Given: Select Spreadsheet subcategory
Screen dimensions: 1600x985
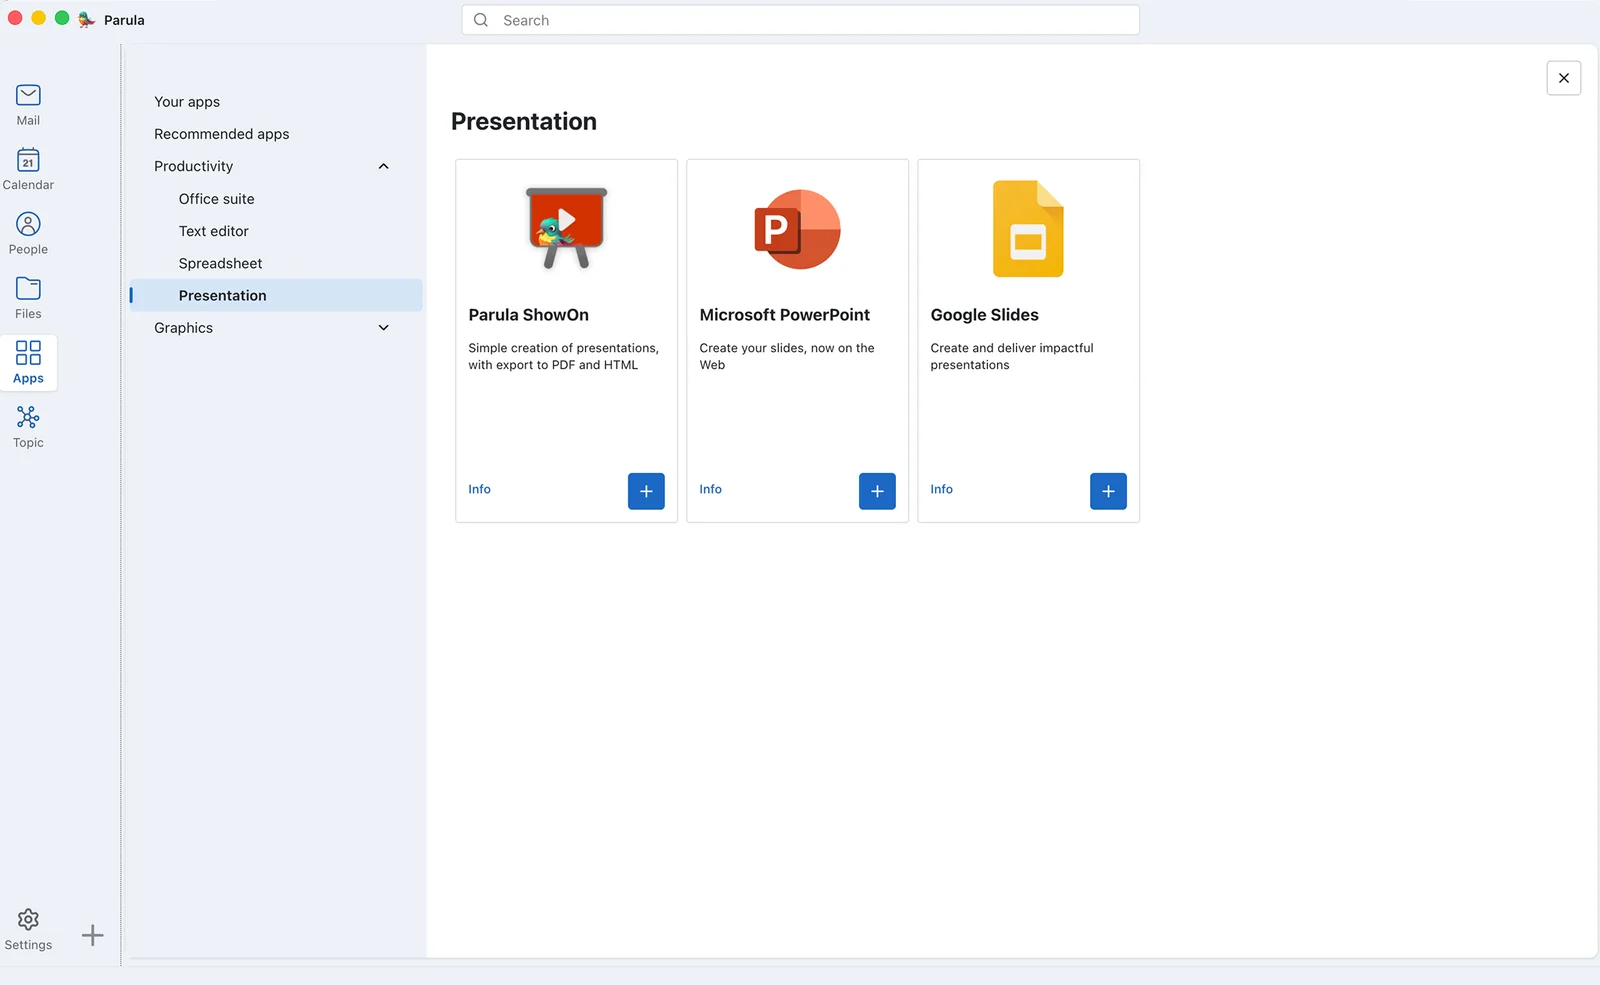Looking at the screenshot, I should click(220, 263).
